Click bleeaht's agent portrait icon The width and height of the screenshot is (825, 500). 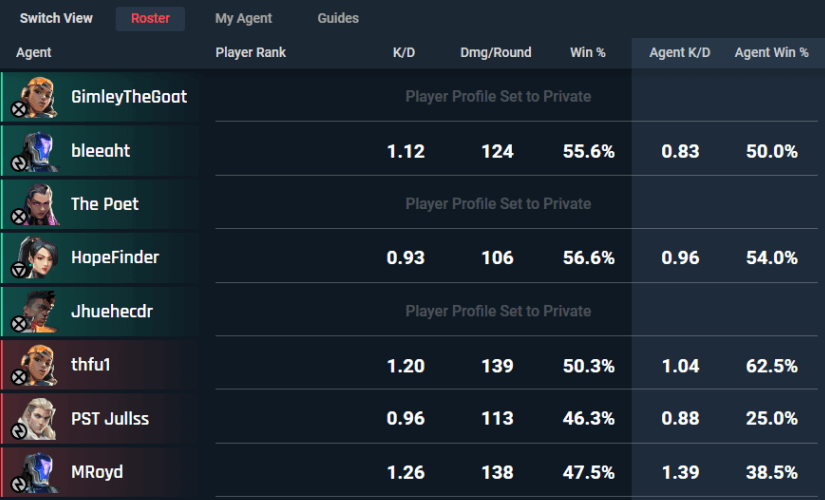40,151
